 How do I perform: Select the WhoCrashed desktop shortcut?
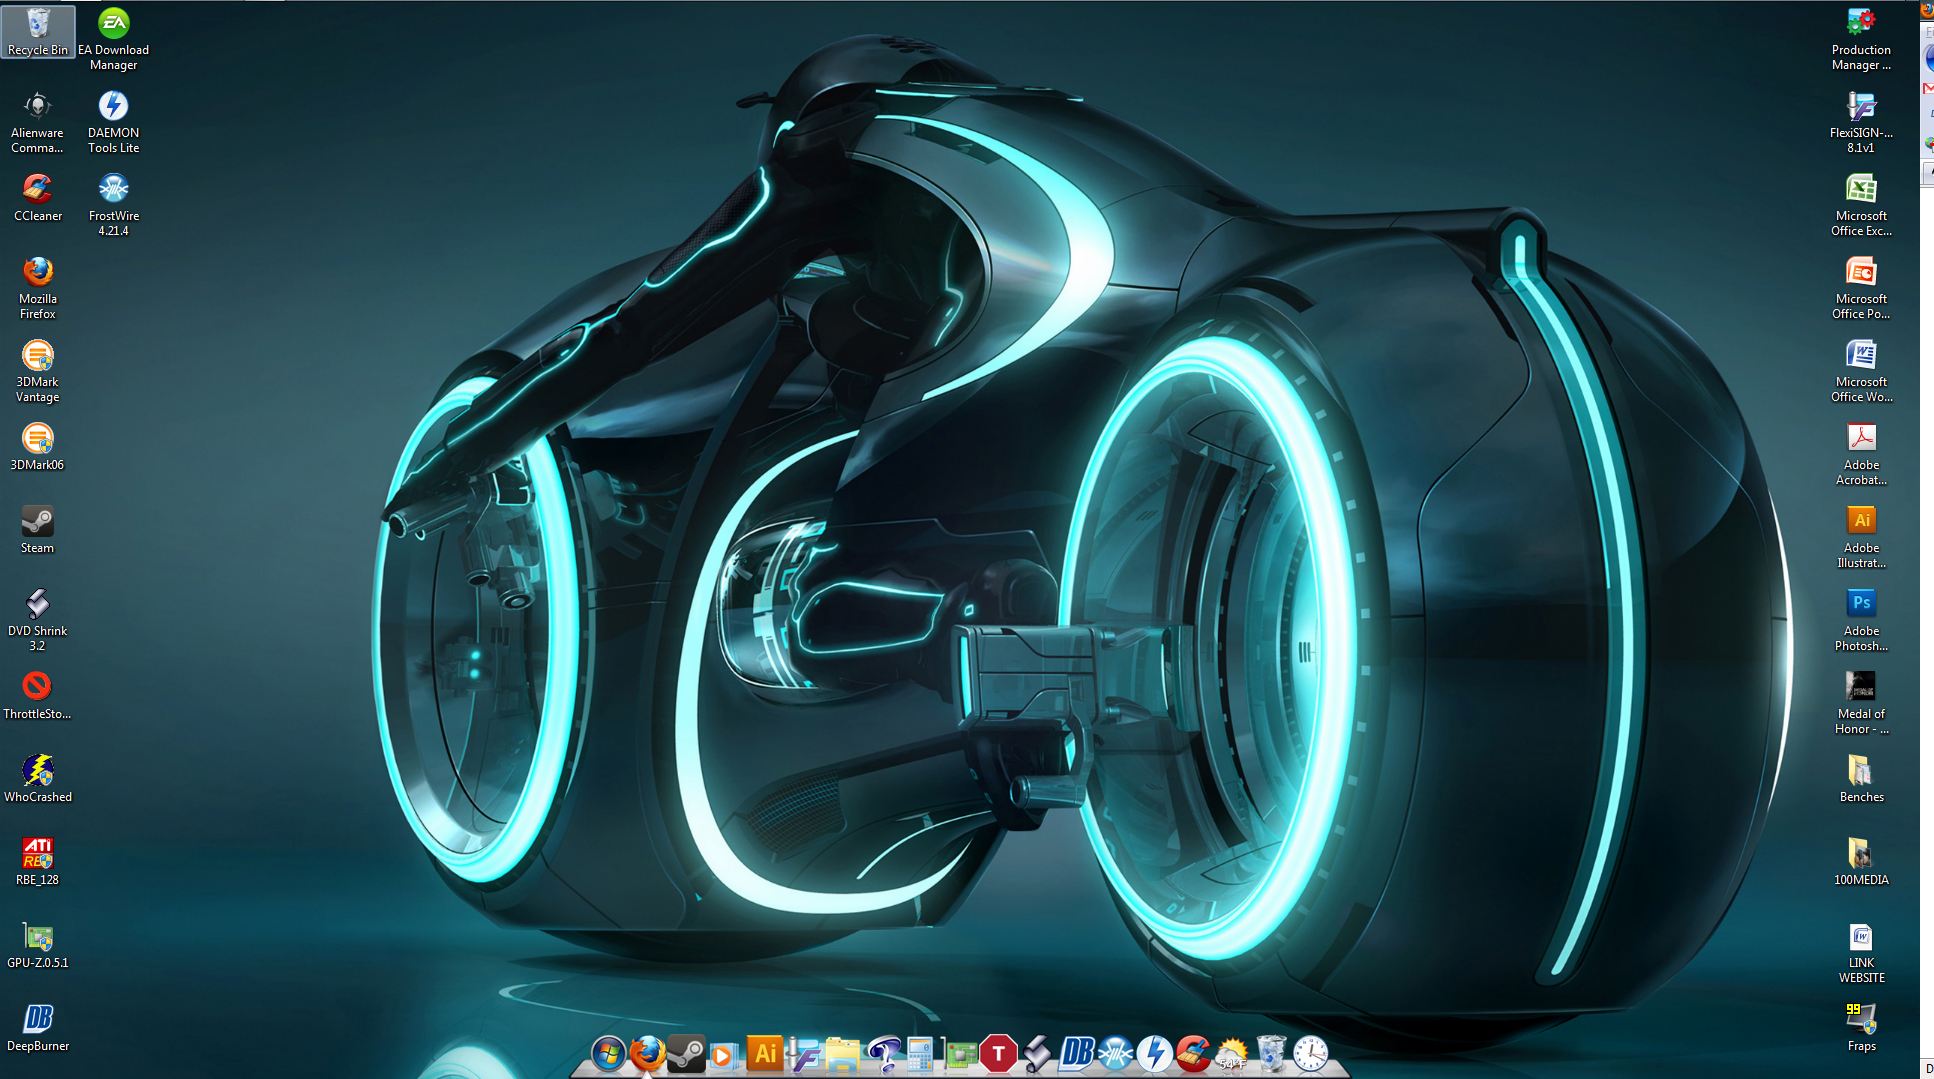click(37, 778)
